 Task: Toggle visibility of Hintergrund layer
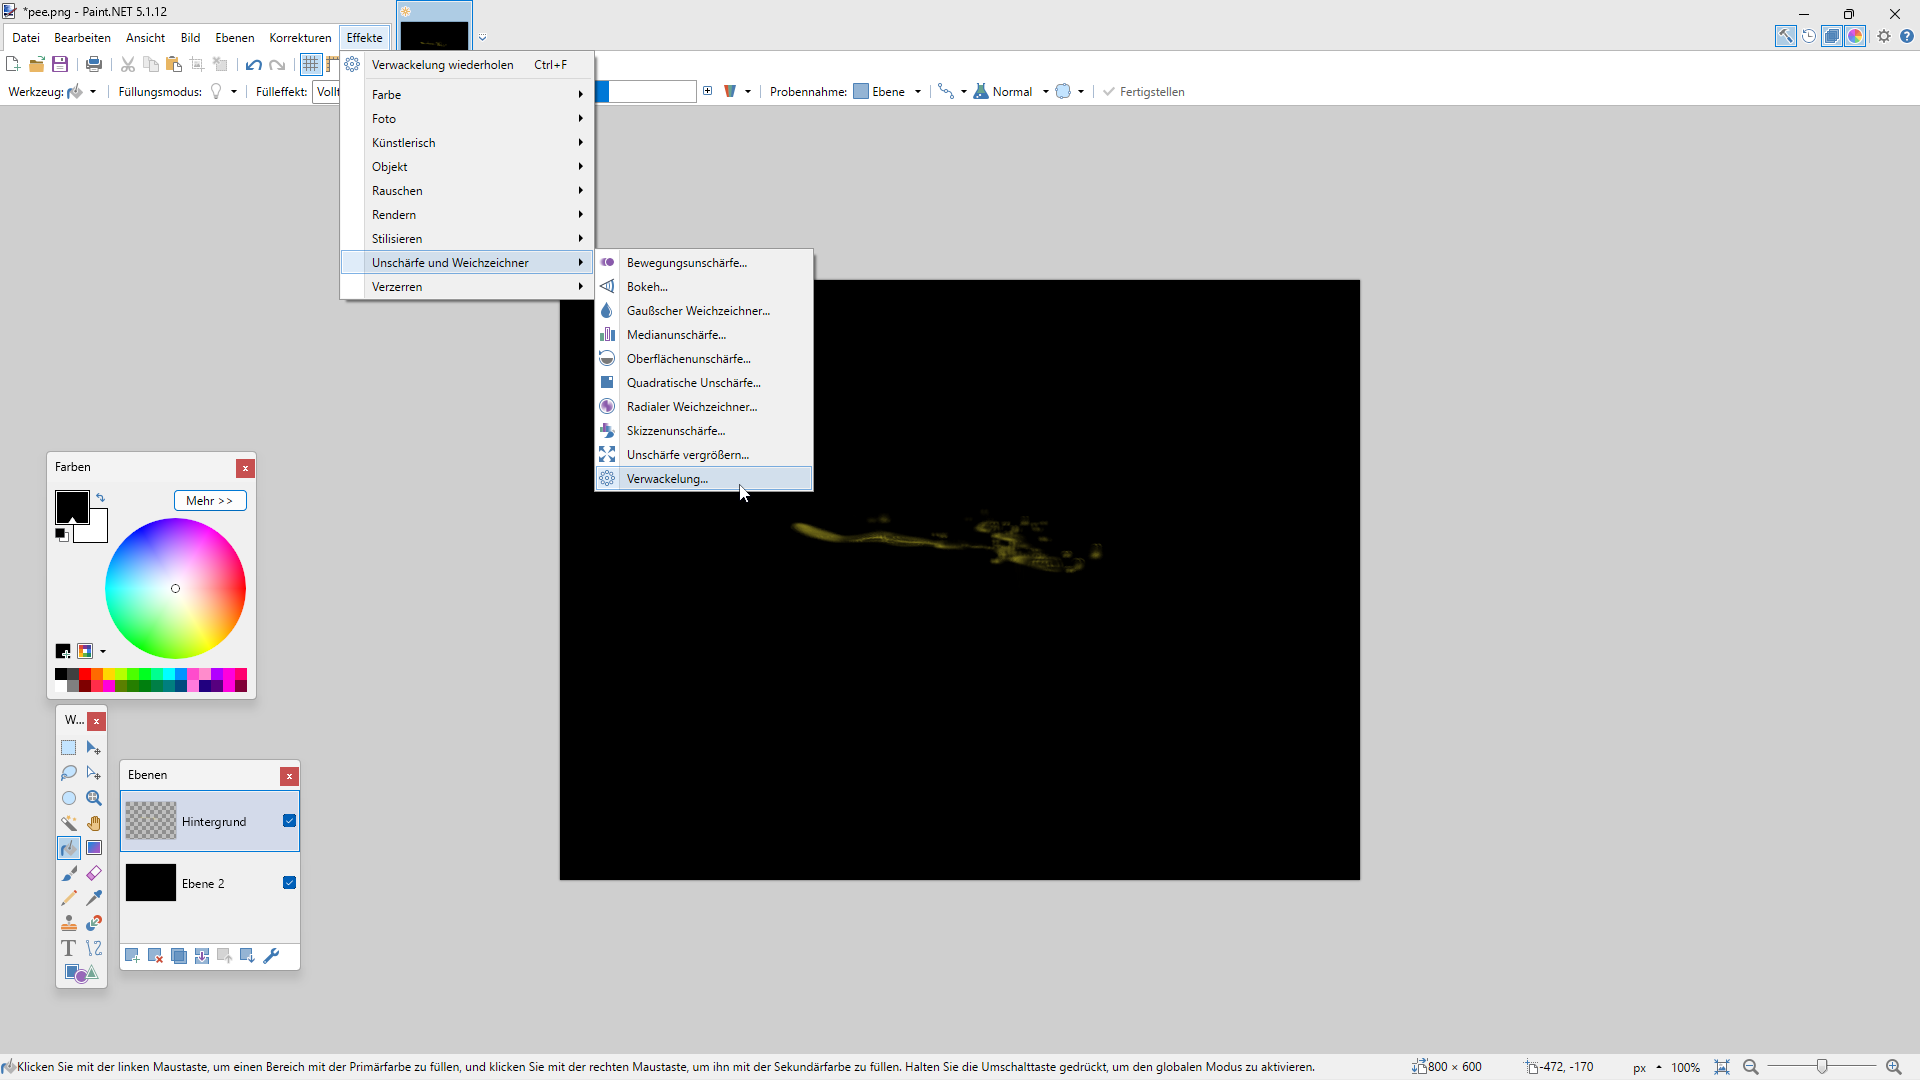click(290, 821)
